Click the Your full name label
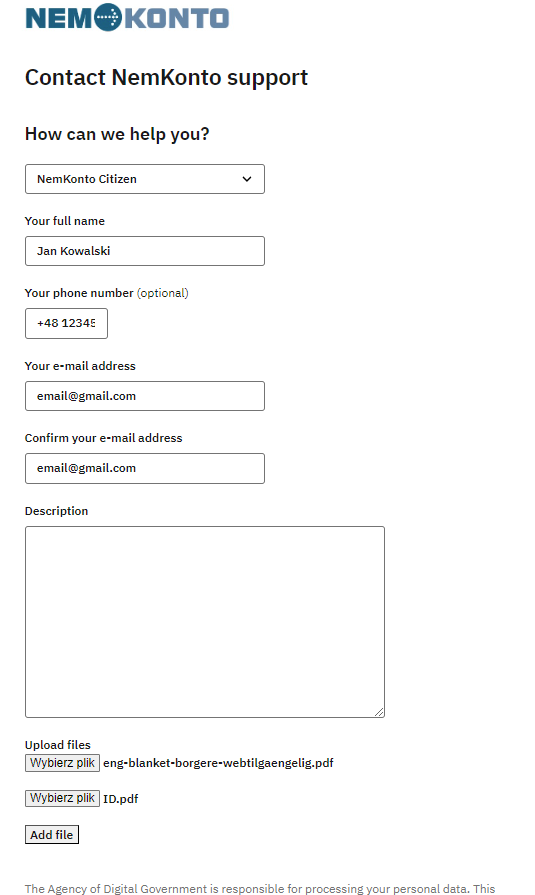This screenshot has width=535, height=895. click(65, 221)
